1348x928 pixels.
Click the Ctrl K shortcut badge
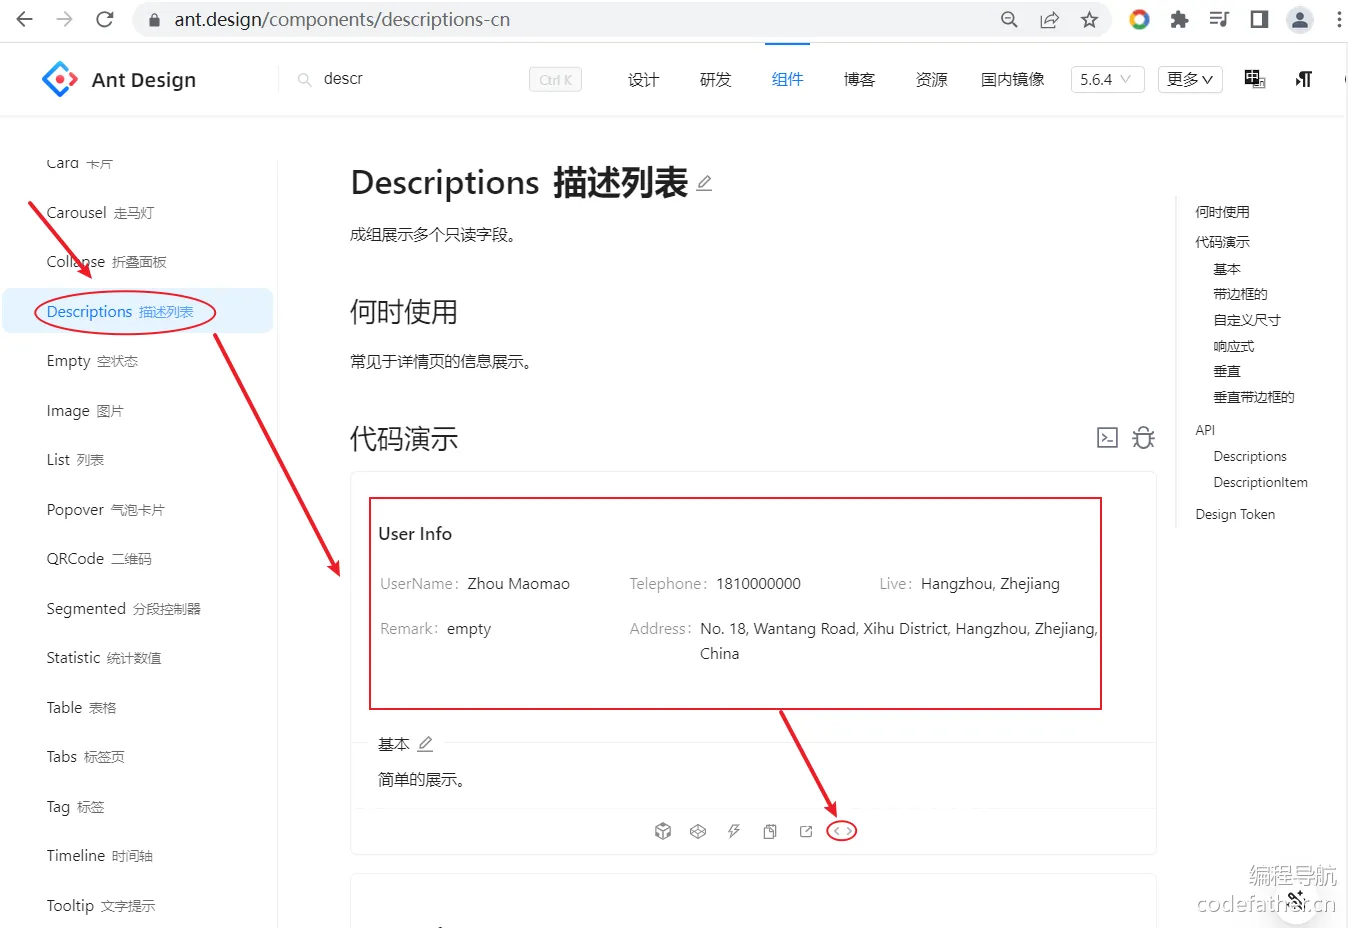click(x=555, y=80)
